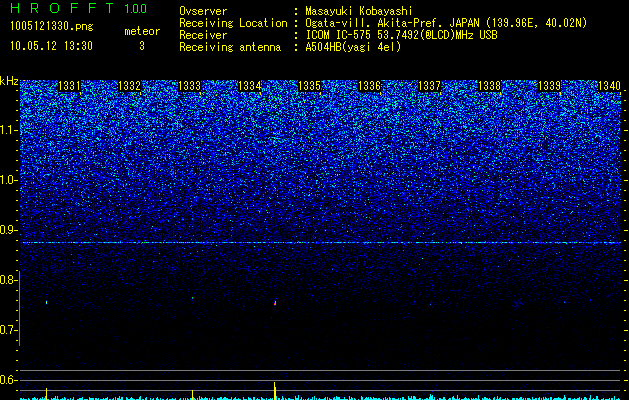Click the 1339 time marker
The height and width of the screenshot is (400, 629).
point(550,86)
